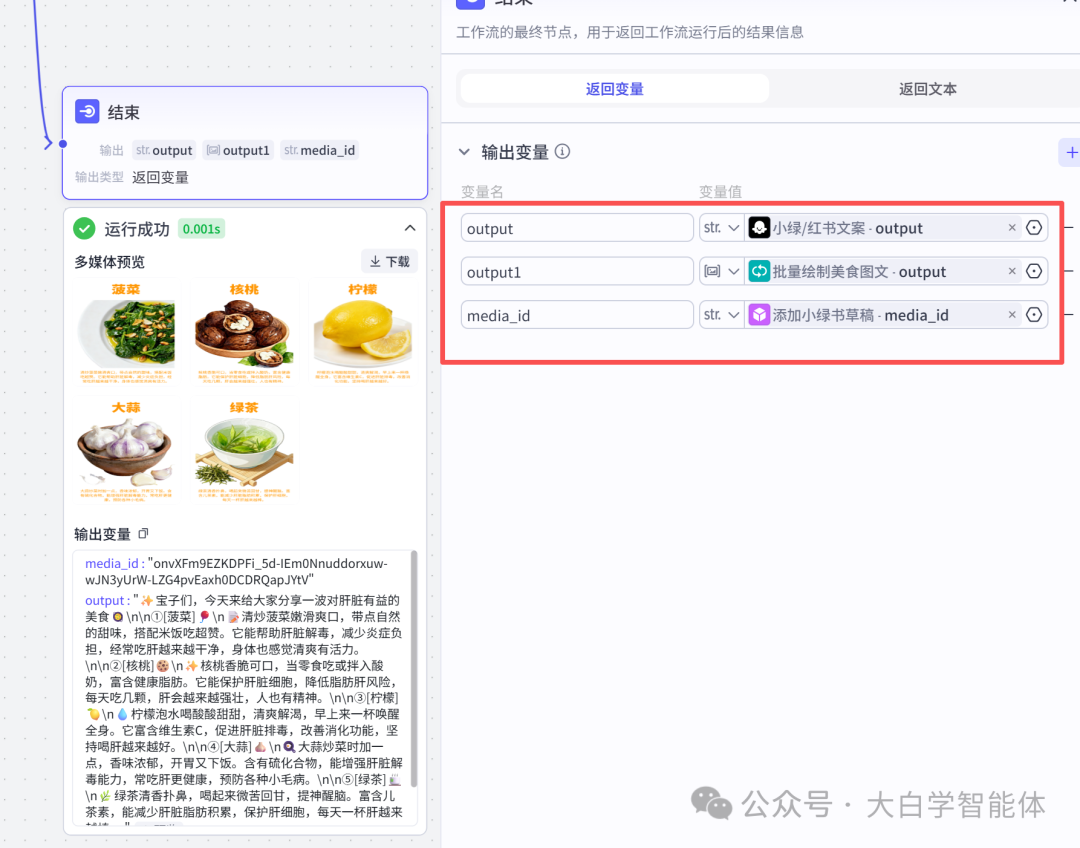Remove the 添加小绿书草稿 media_id reference via x
Screen dimensions: 1080x848
point(1012,314)
